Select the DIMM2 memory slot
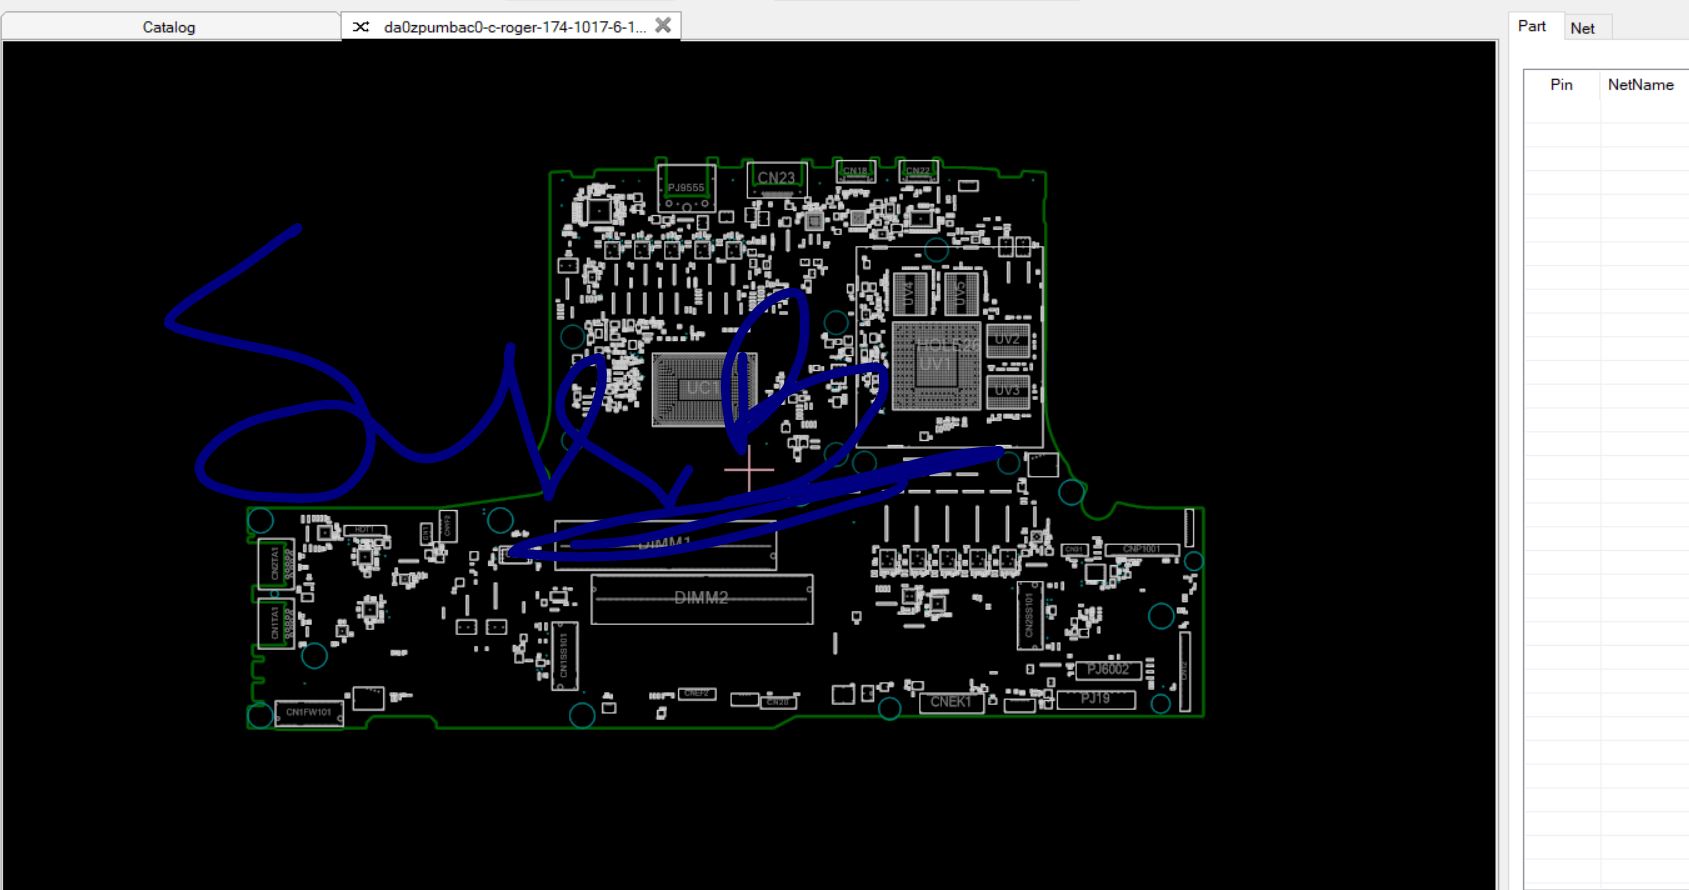Image resolution: width=1689 pixels, height=890 pixels. 701,598
